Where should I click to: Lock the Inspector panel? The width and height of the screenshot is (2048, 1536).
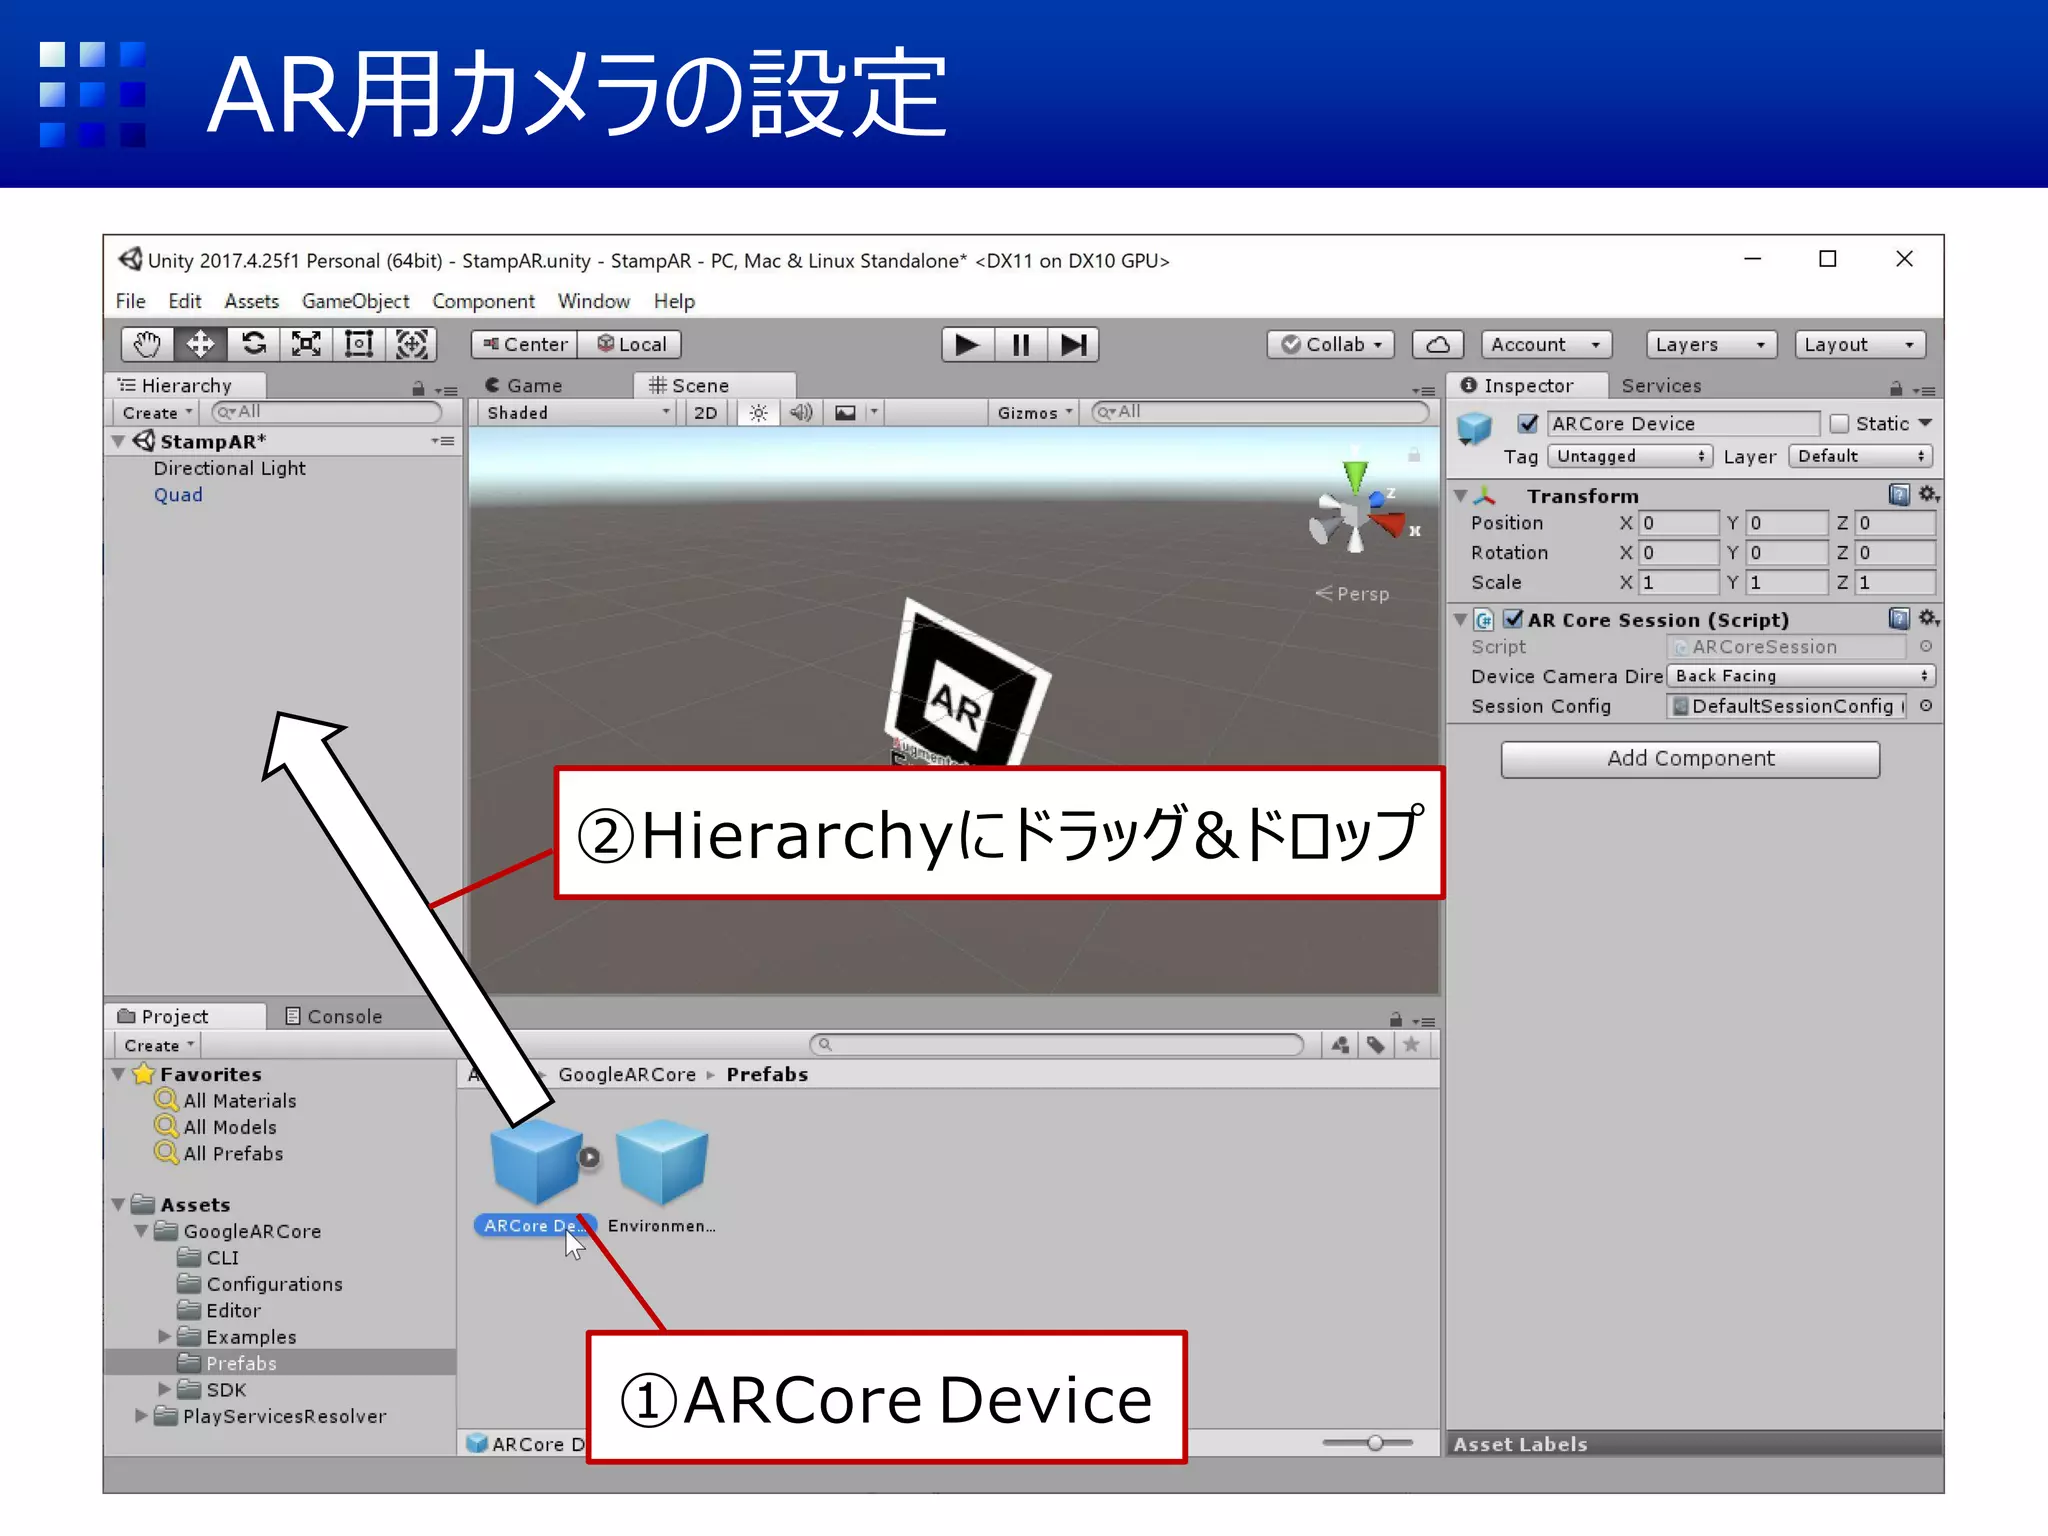click(1895, 388)
